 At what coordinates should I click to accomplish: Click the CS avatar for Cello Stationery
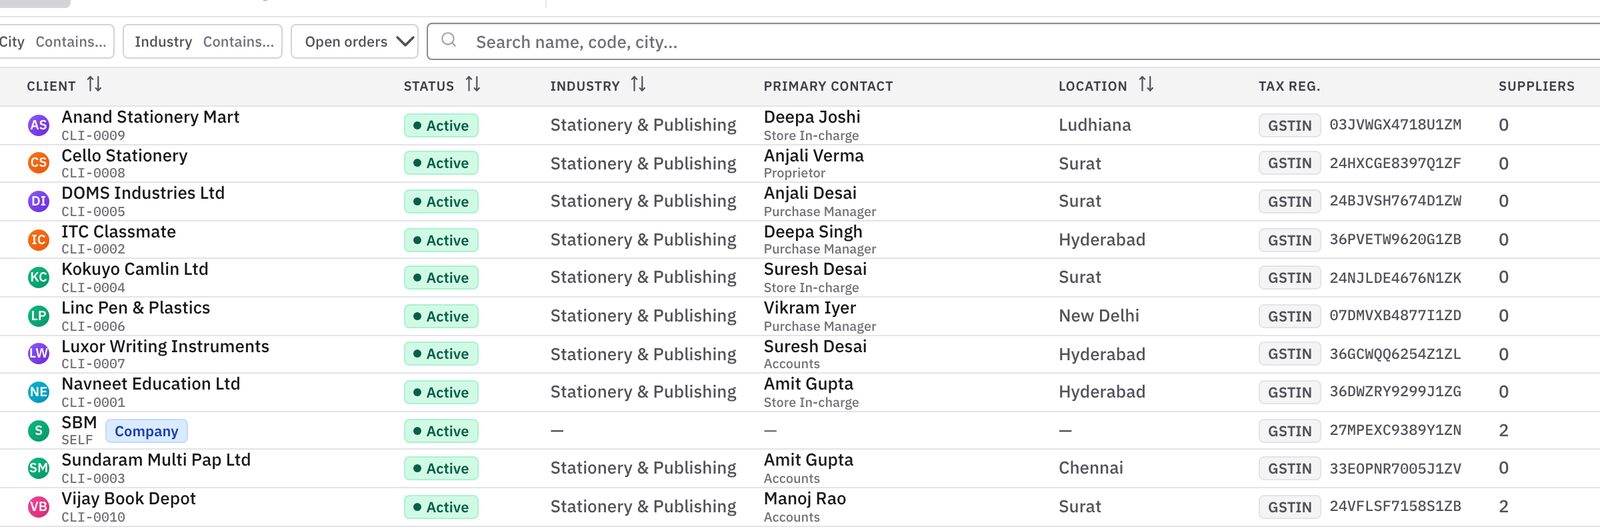point(38,163)
